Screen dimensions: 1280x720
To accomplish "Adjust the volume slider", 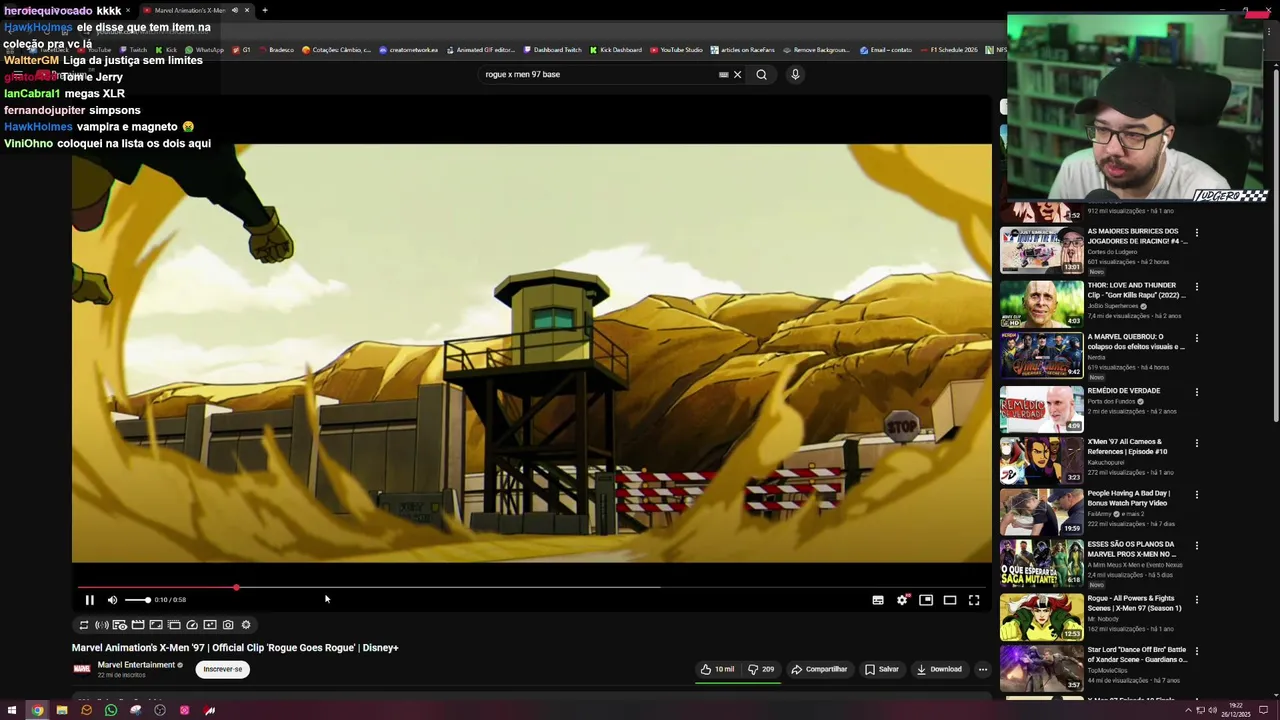I will (137, 600).
